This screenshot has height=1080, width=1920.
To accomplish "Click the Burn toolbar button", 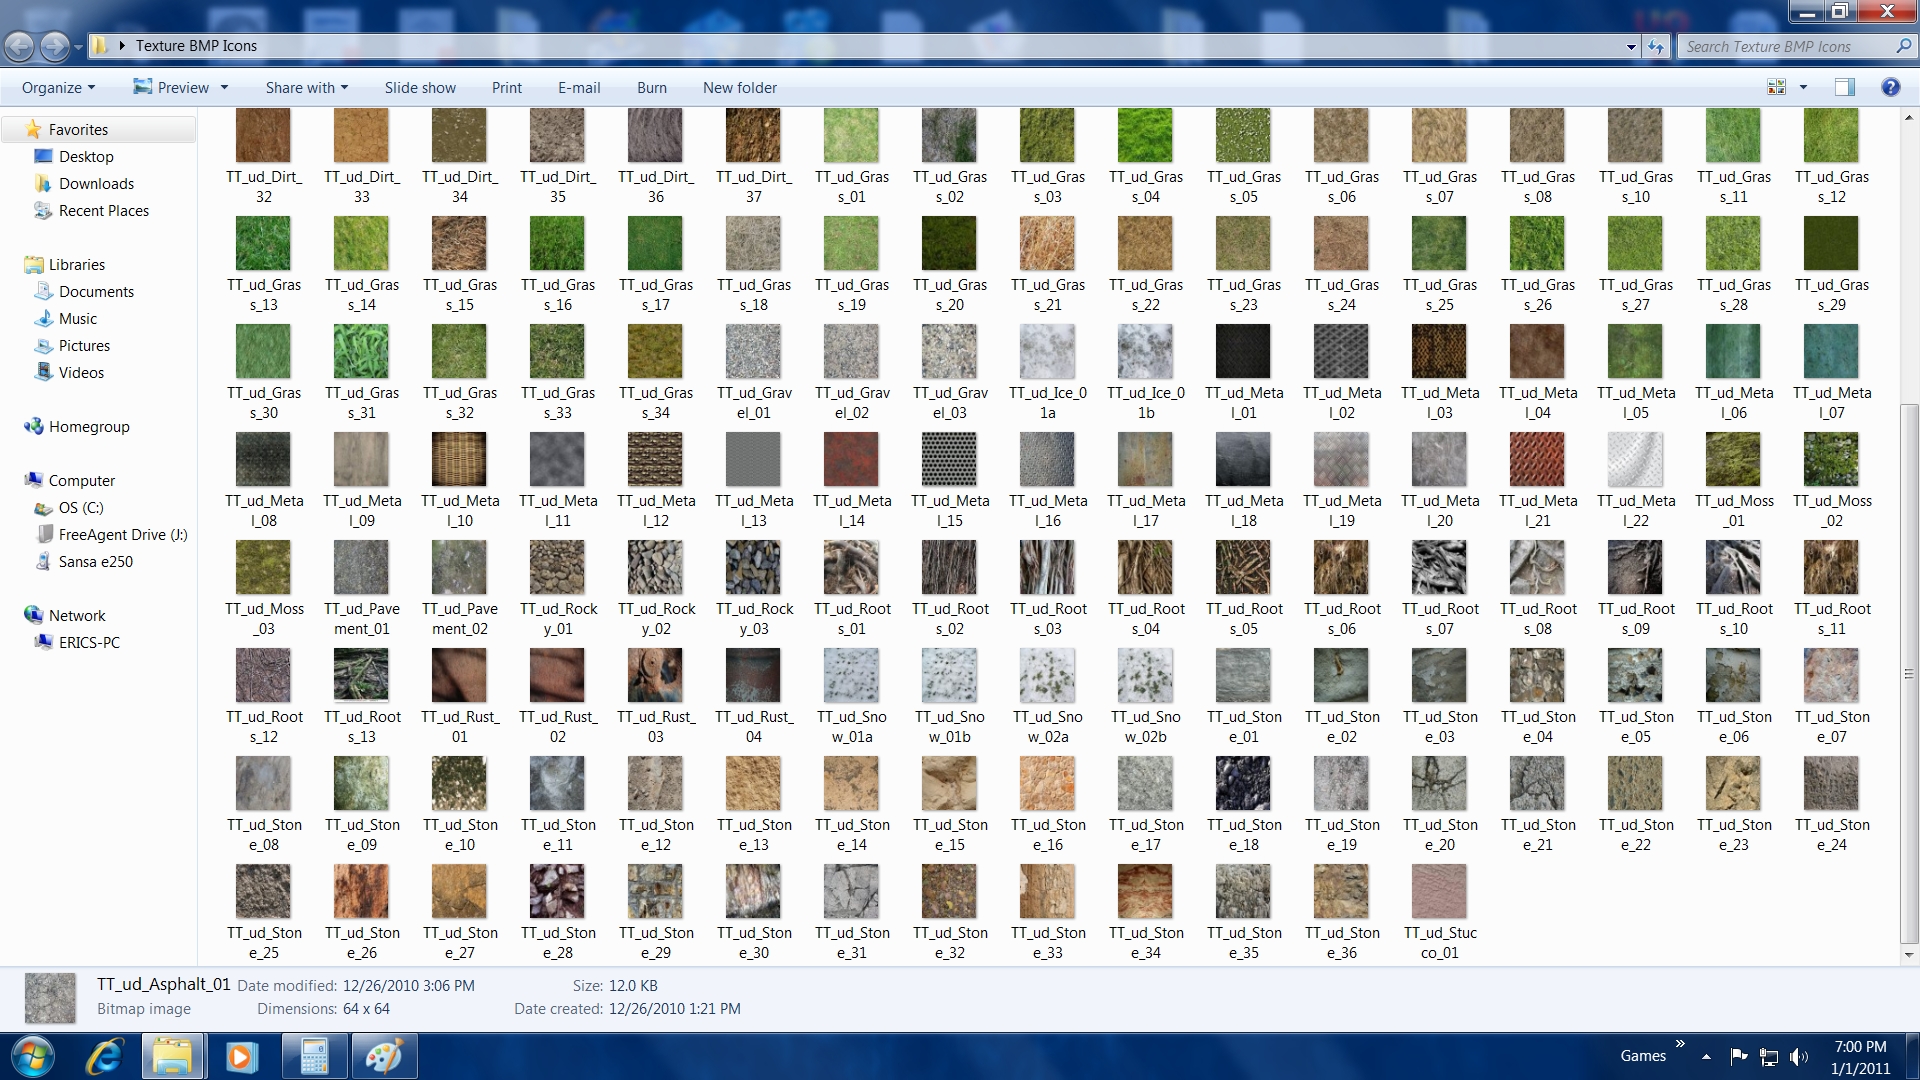I will click(651, 88).
